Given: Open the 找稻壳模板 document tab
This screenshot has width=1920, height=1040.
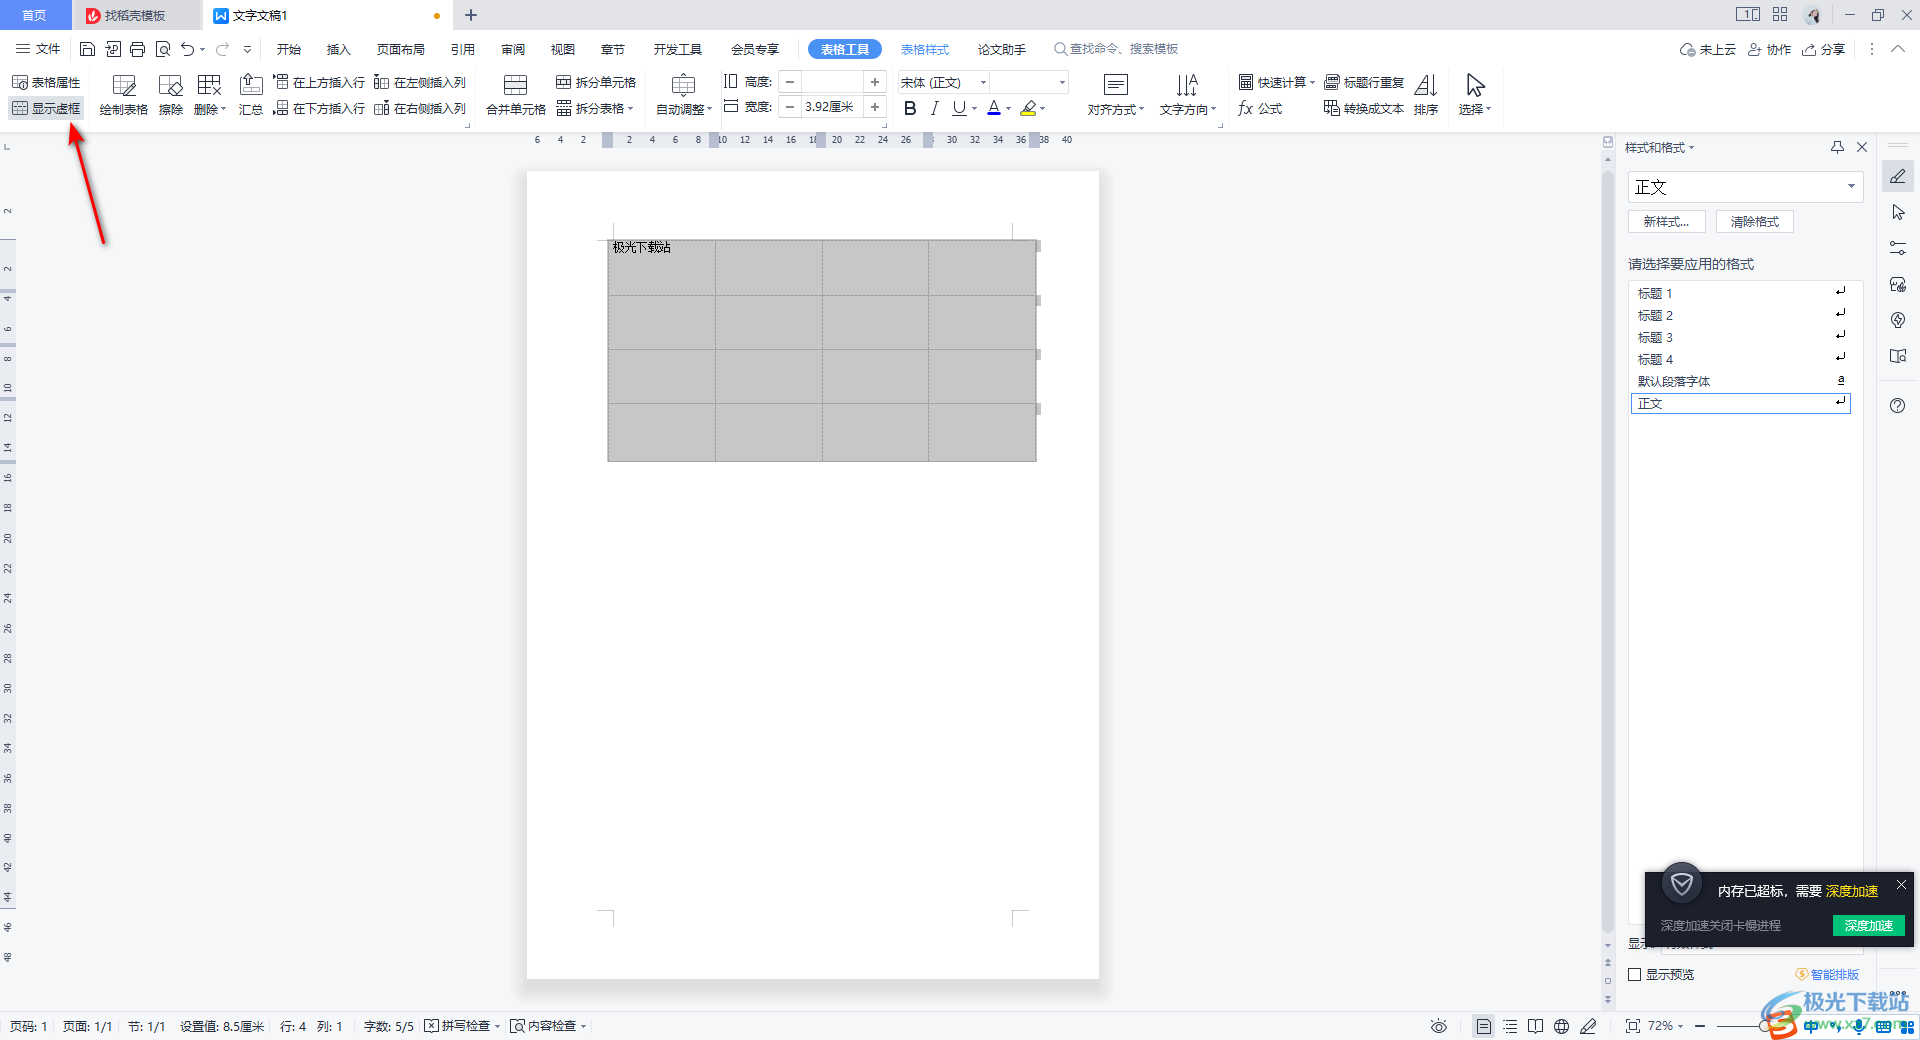Looking at the screenshot, I should tap(136, 16).
